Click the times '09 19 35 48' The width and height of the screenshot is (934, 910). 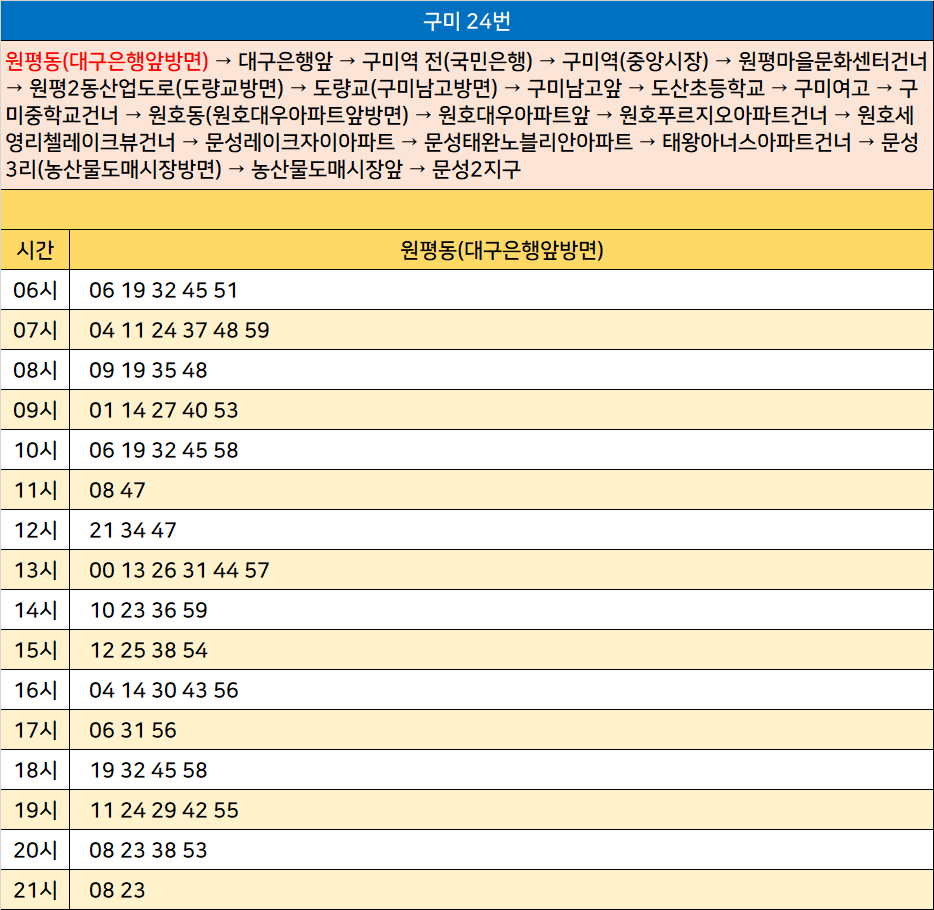pos(148,370)
